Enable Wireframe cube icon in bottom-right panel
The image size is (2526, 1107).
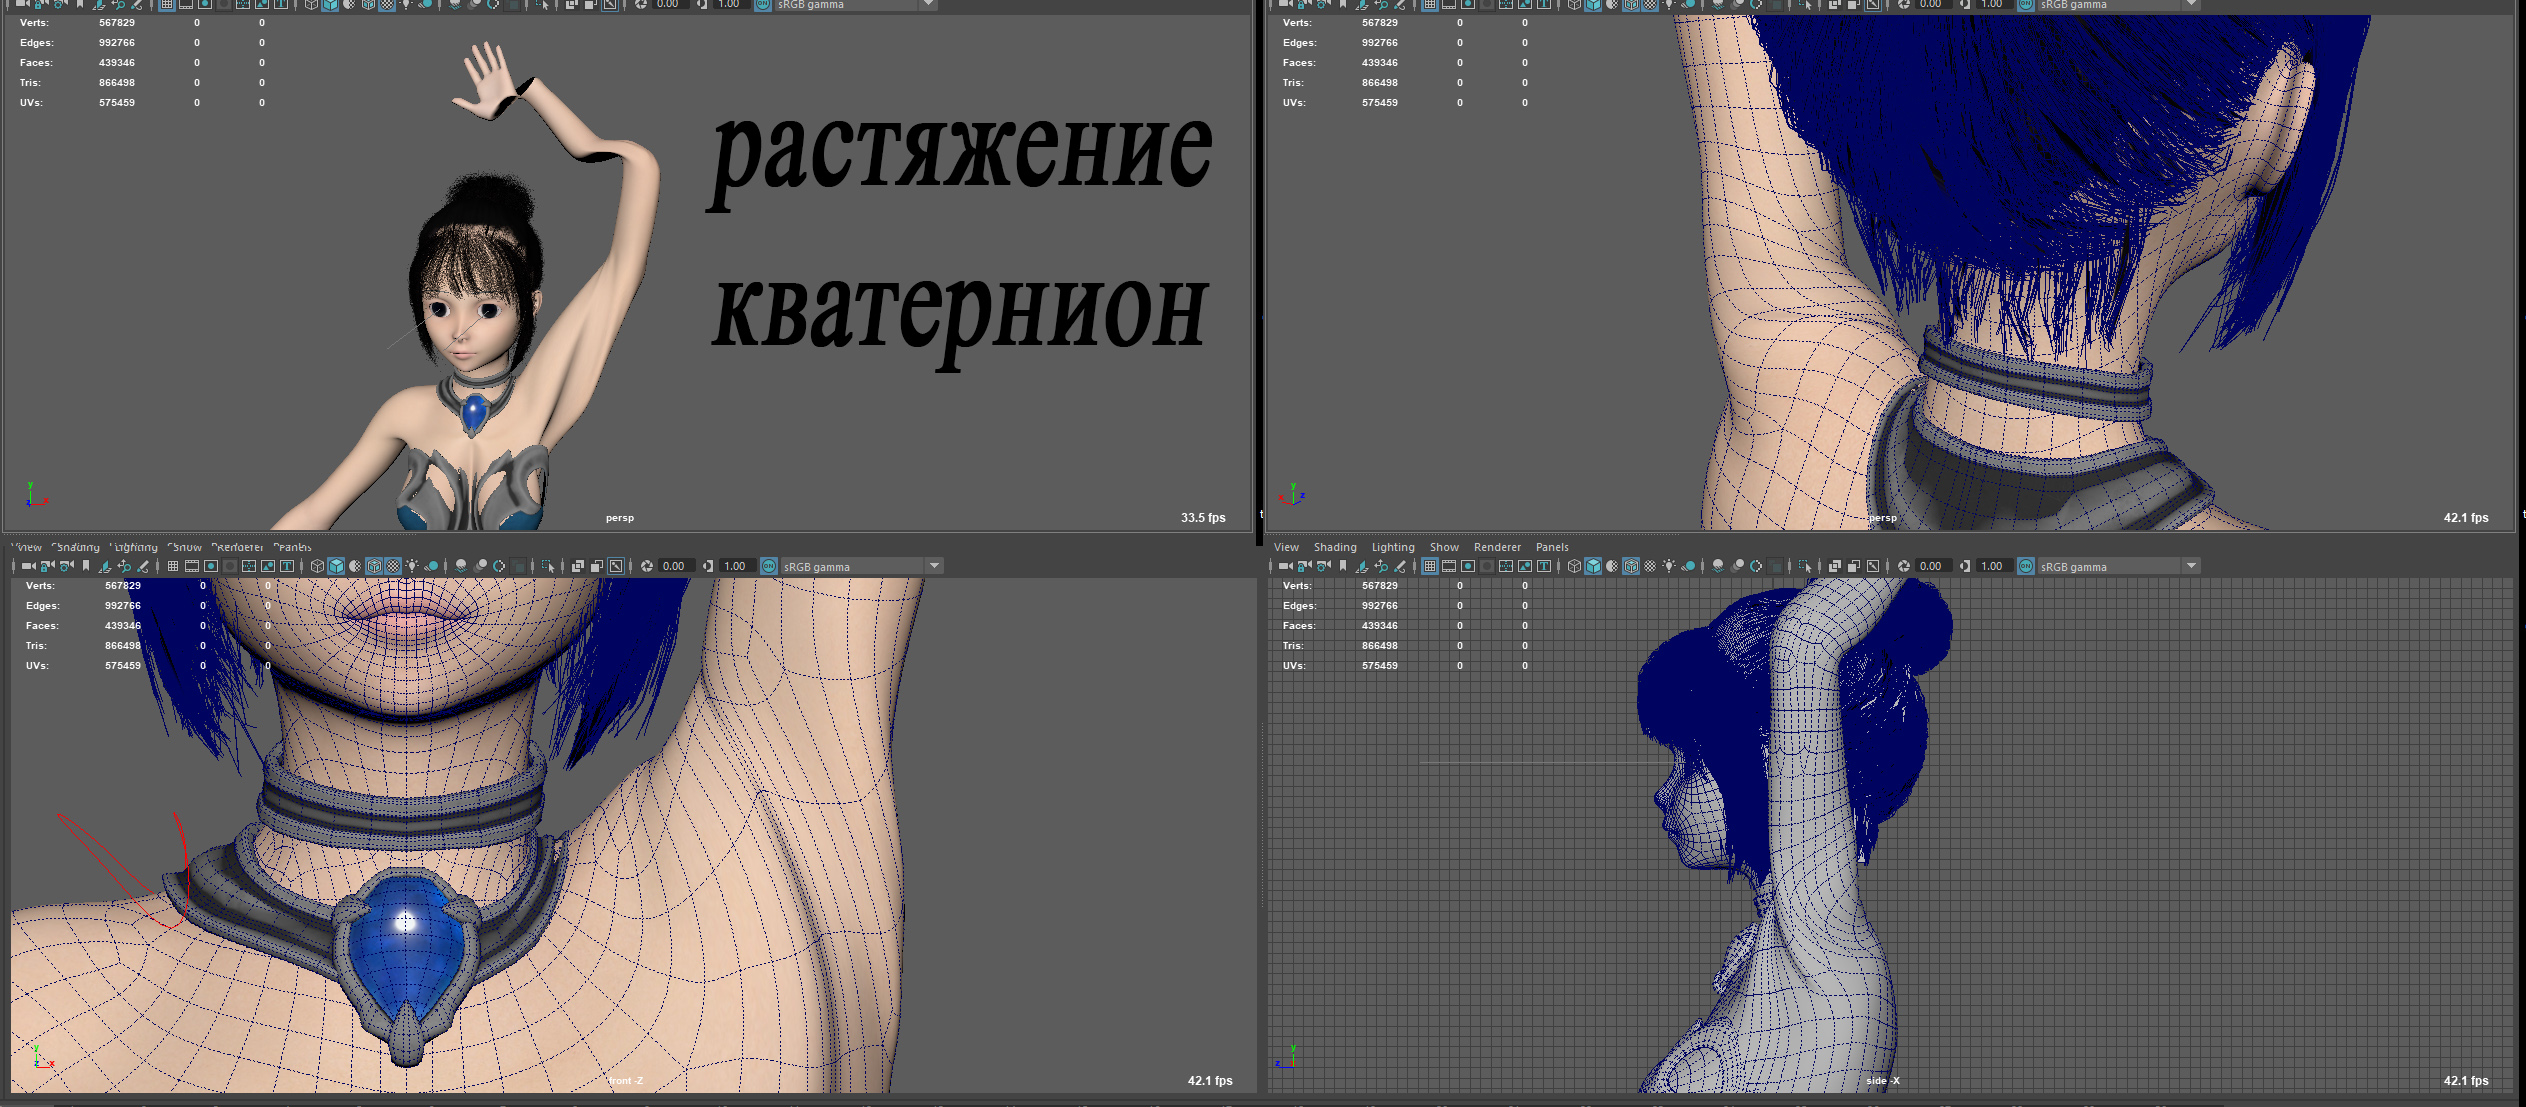[1574, 566]
